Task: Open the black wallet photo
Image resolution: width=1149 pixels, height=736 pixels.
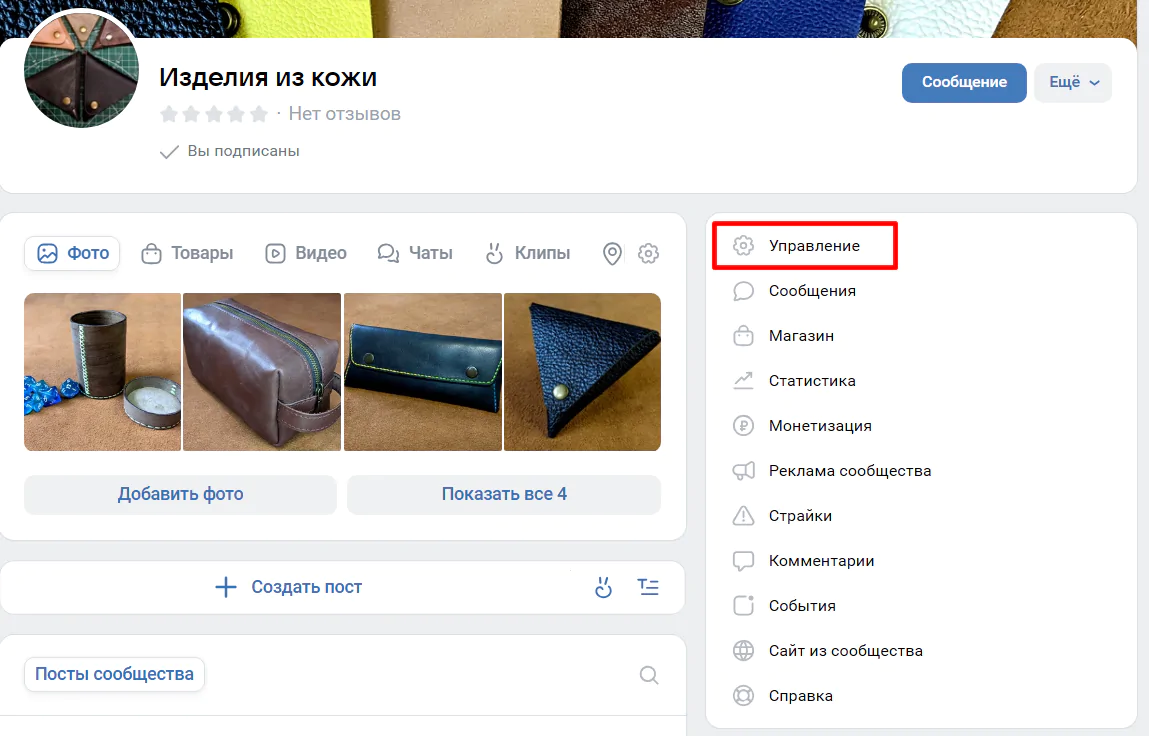Action: pos(423,372)
